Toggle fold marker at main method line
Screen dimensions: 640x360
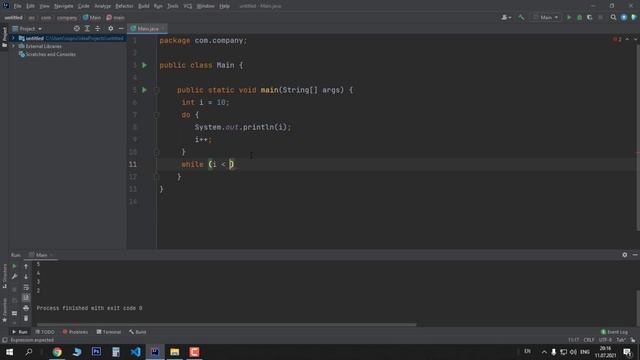pos(156,90)
